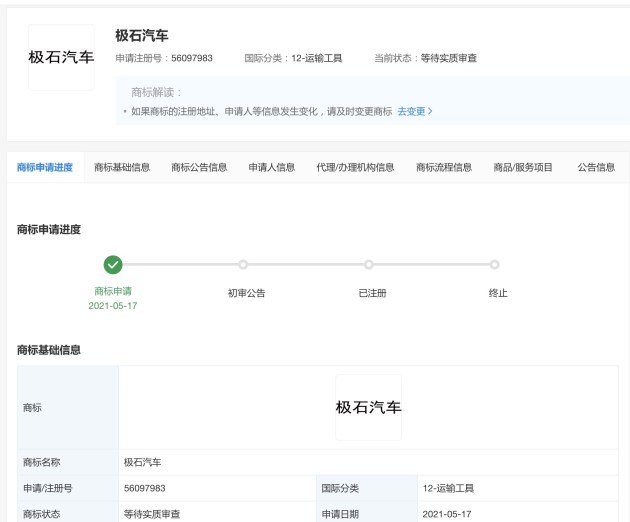Click the 商标申请进度 section heading

click(49, 229)
